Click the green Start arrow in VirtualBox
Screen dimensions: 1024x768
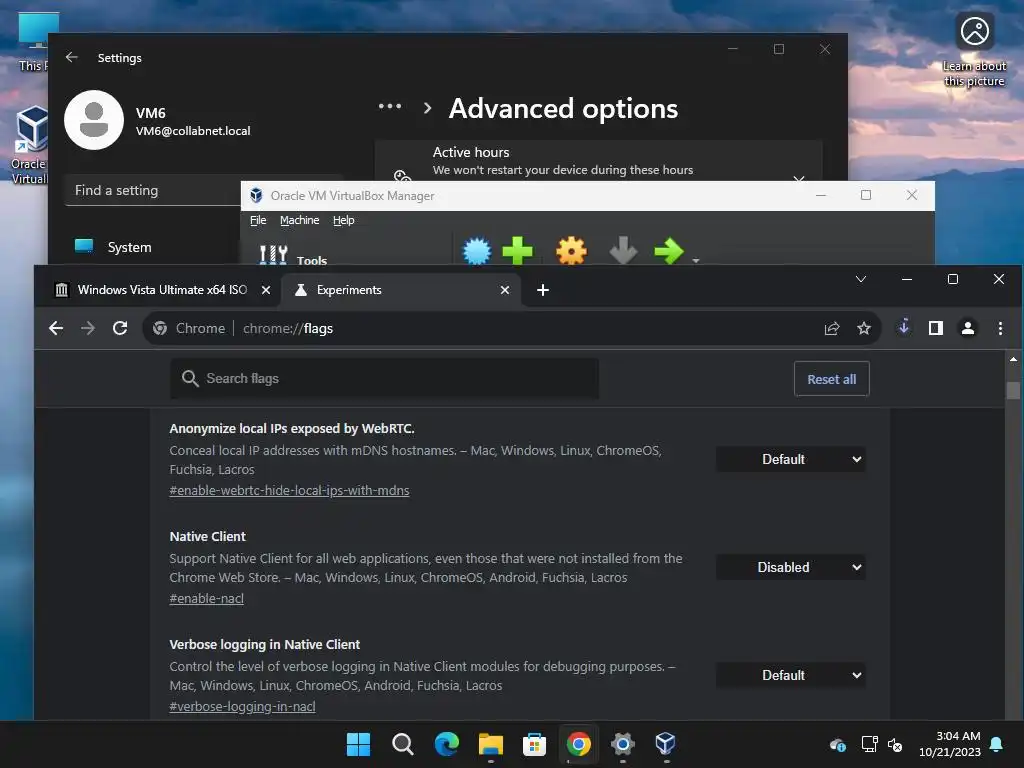tap(669, 251)
